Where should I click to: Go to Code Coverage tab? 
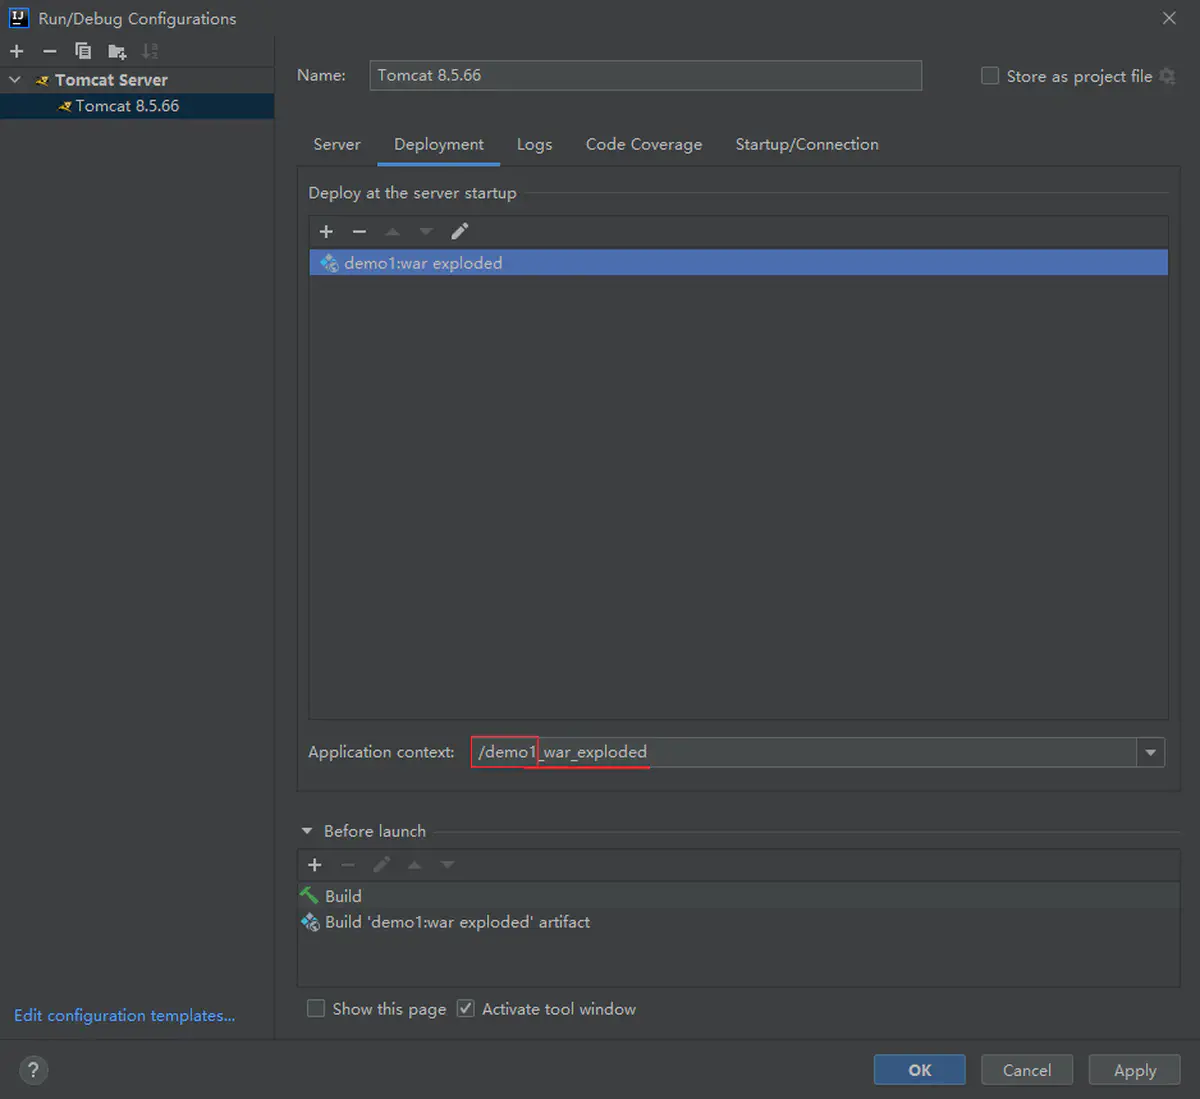click(x=644, y=144)
